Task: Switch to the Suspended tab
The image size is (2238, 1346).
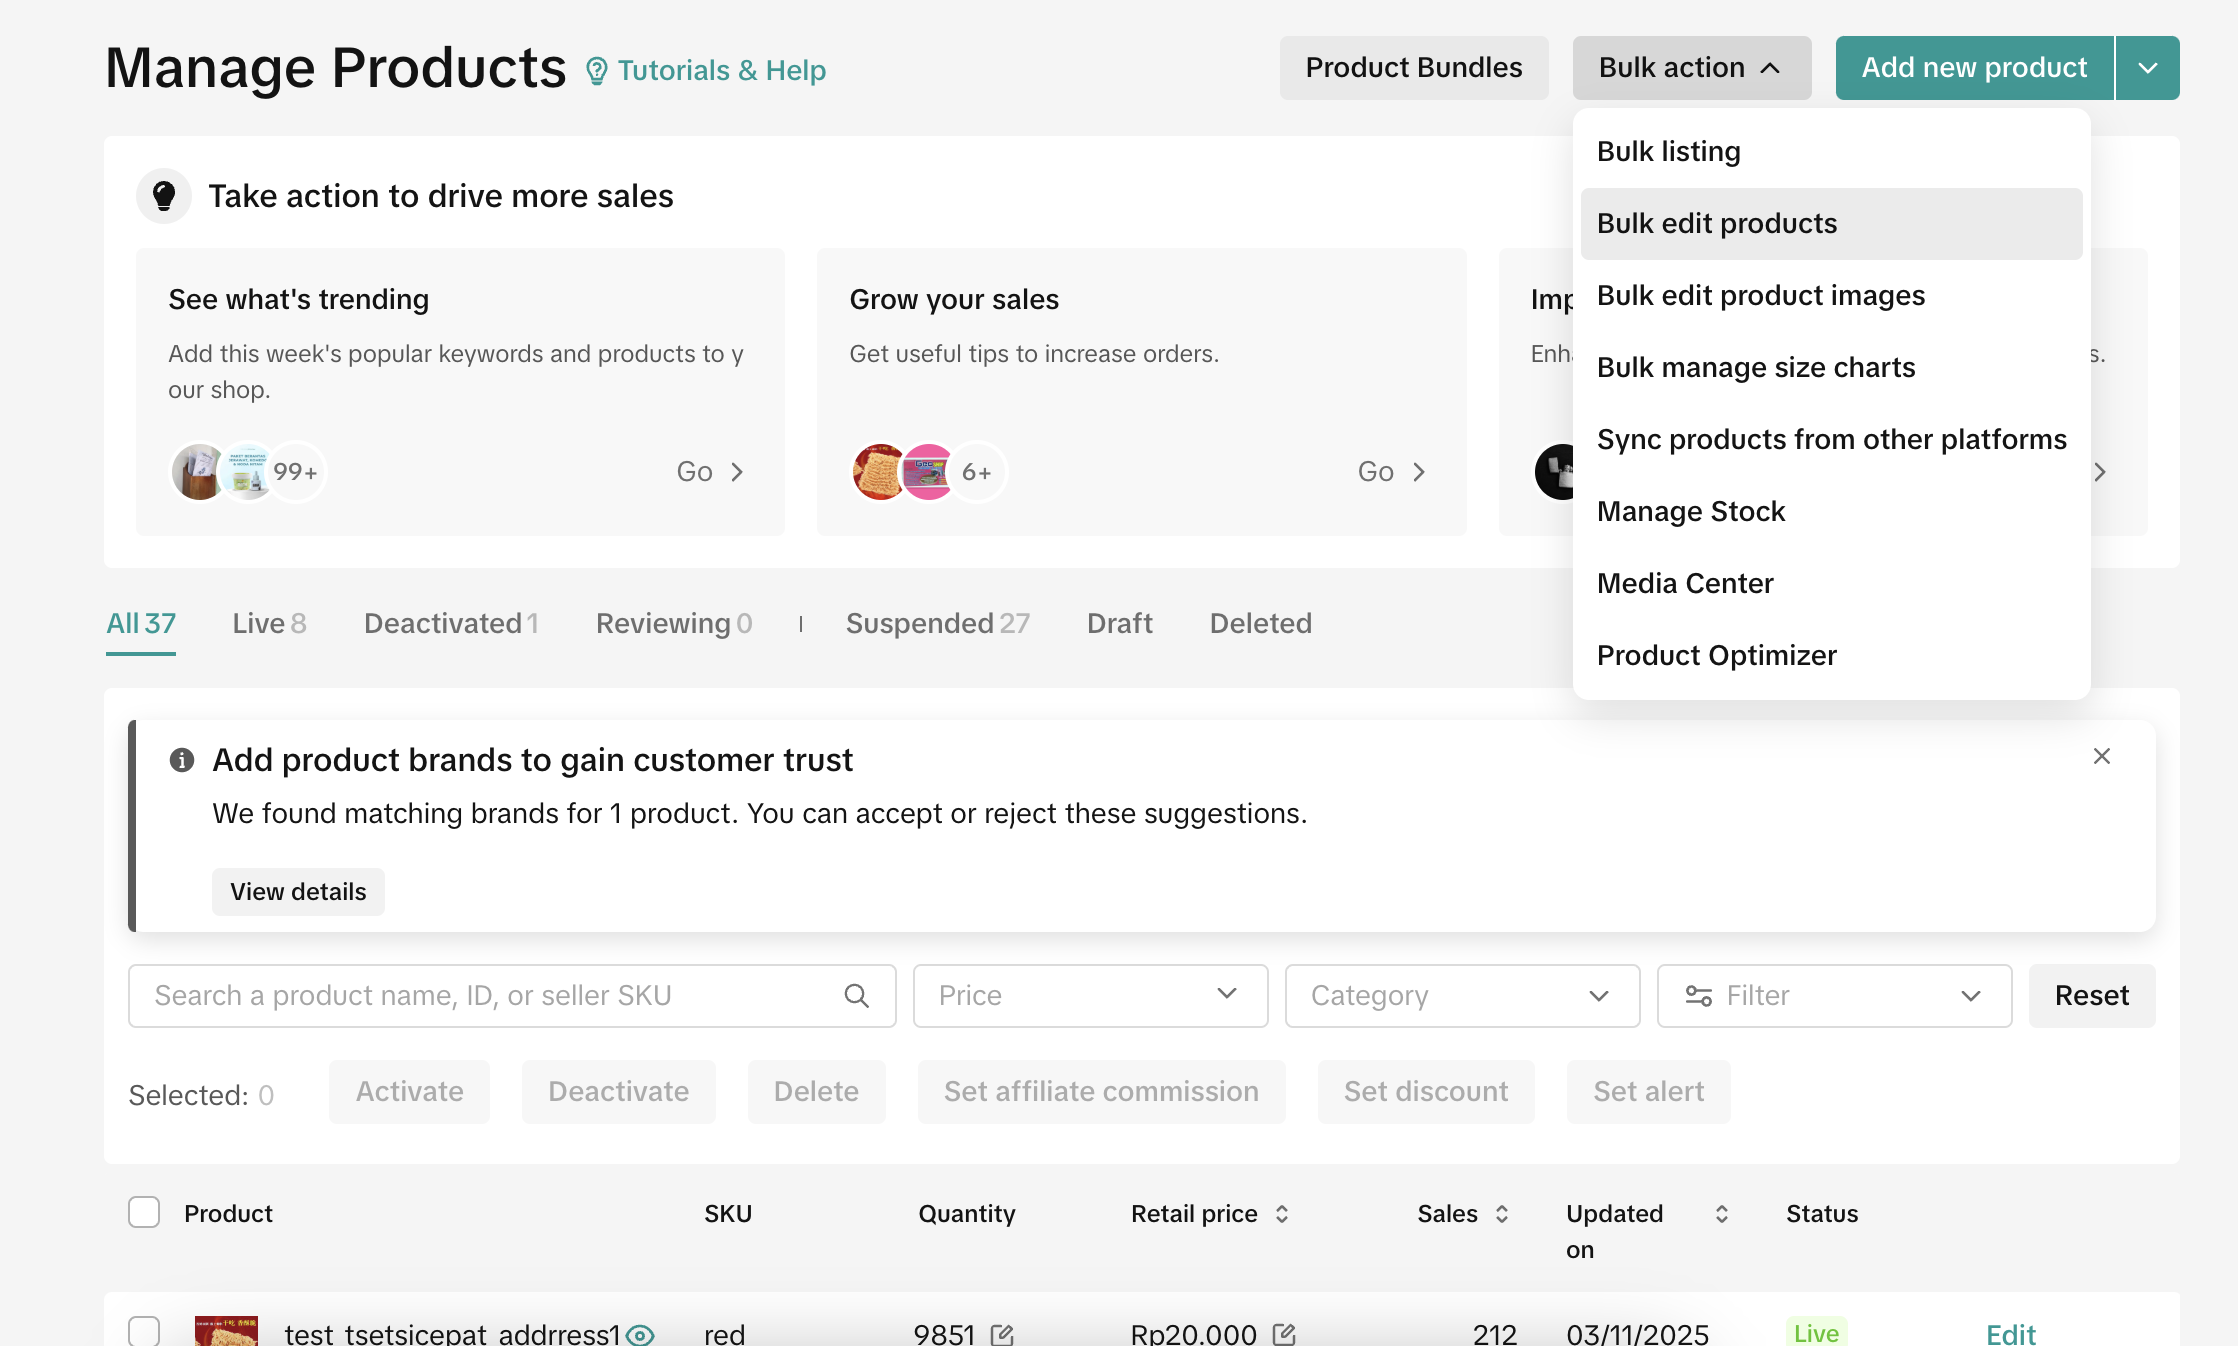Action: [x=937, y=624]
